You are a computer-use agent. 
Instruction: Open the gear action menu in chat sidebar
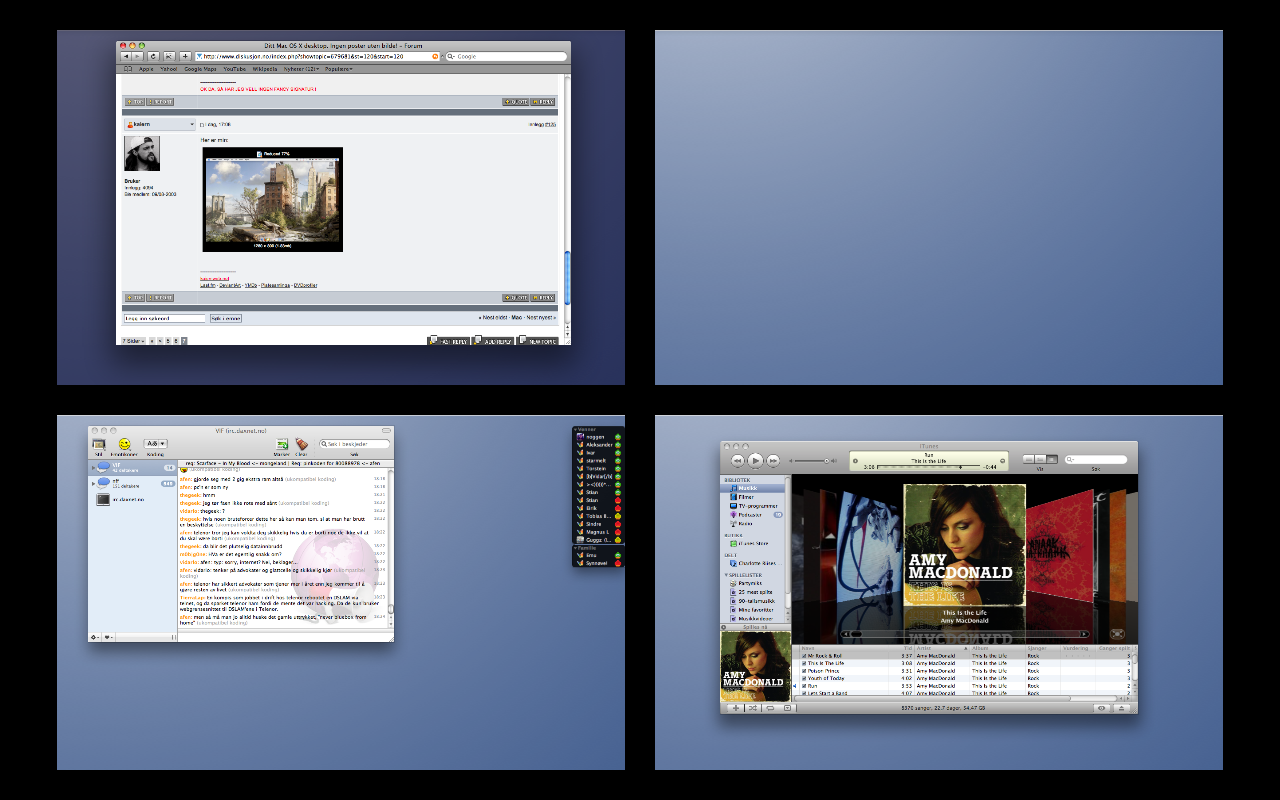[94, 637]
